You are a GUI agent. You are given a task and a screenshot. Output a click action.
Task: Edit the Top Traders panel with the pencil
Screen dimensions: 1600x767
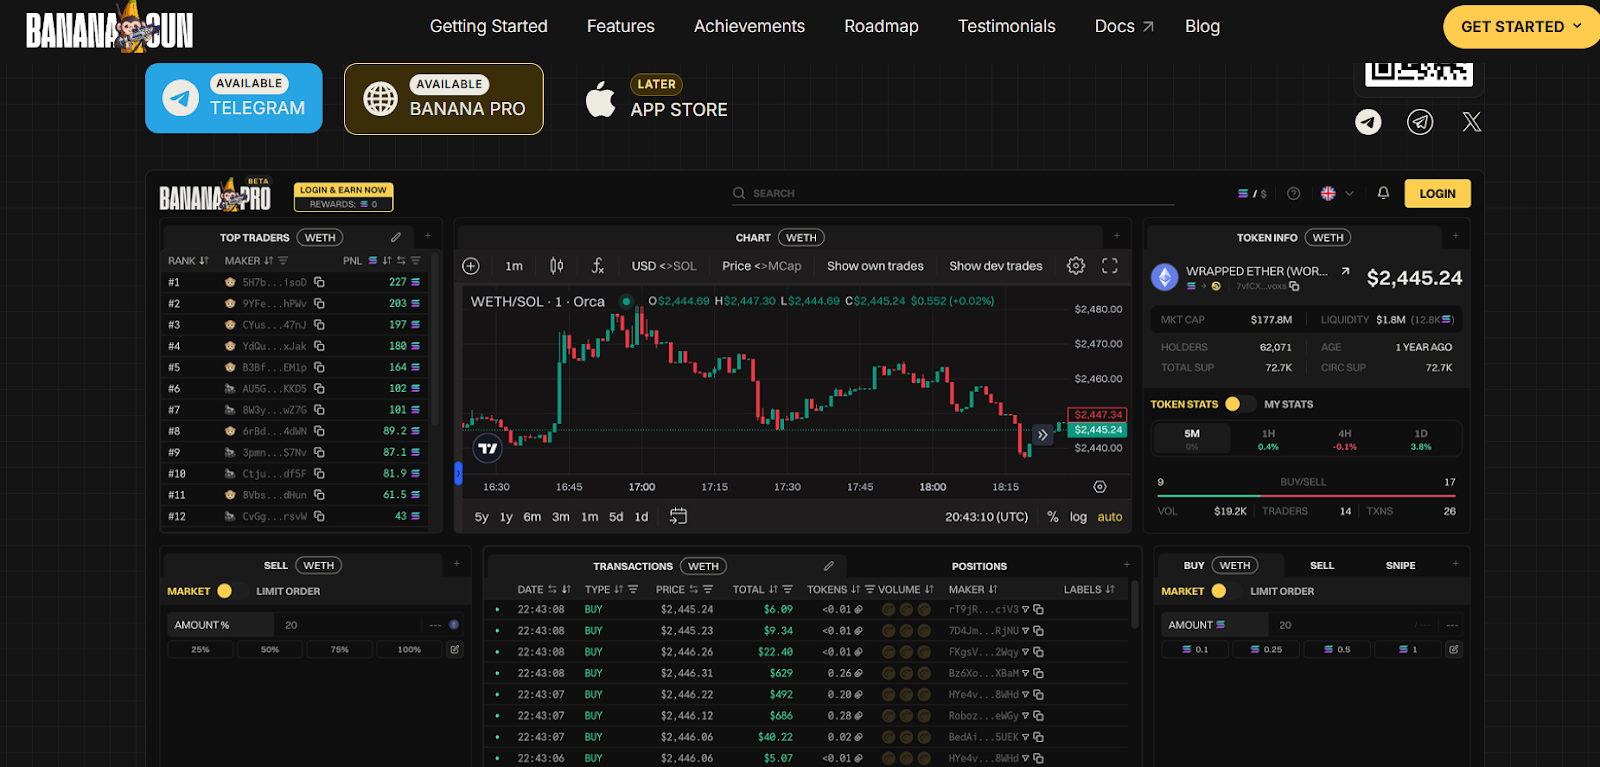pos(396,237)
